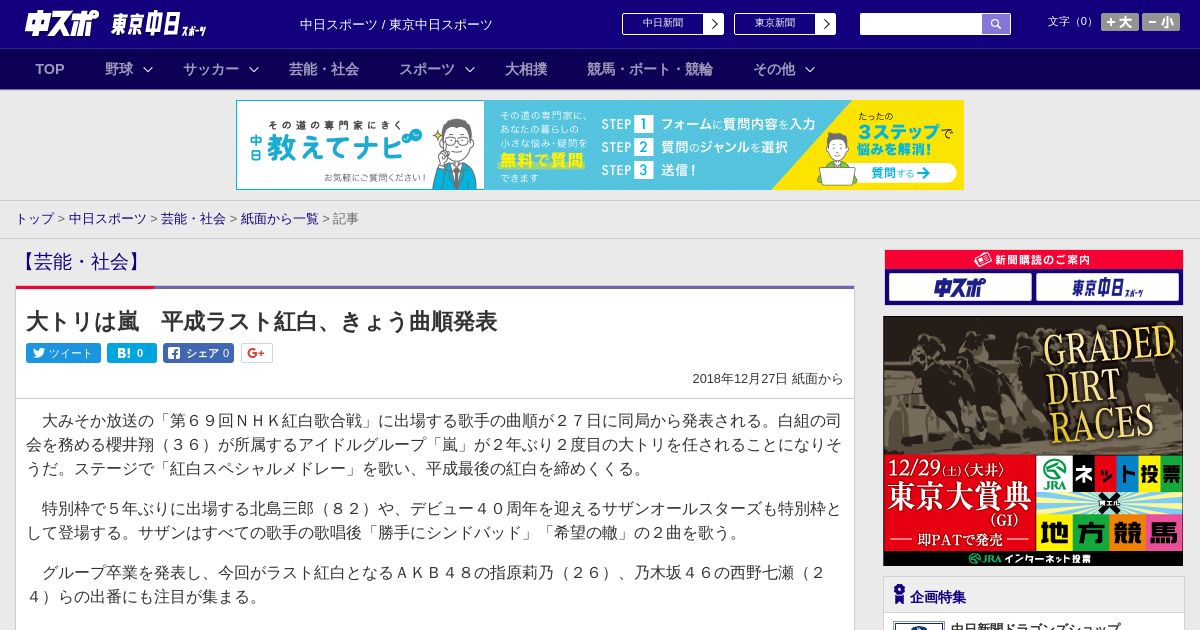Decrease text size with 小 button

1161,22
